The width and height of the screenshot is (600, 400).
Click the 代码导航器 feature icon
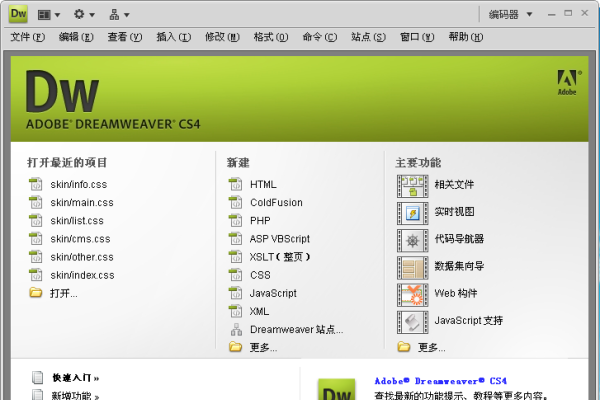[412, 241]
